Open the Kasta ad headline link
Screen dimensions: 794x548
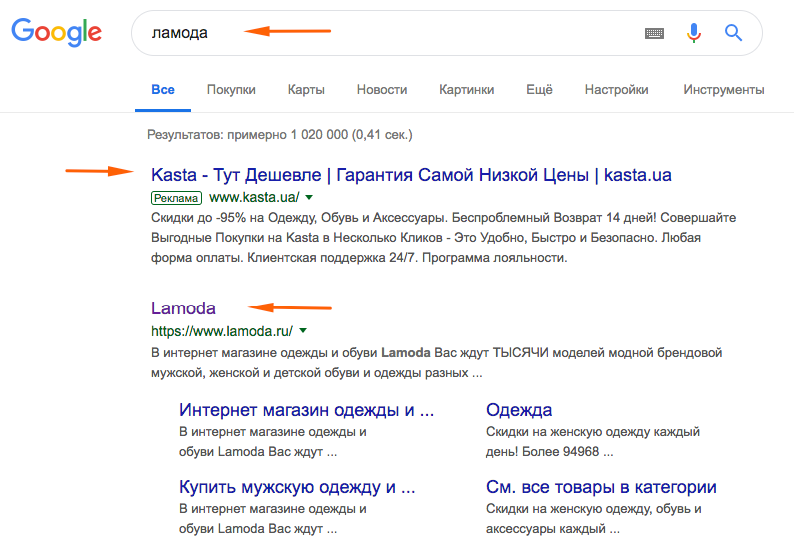point(411,175)
